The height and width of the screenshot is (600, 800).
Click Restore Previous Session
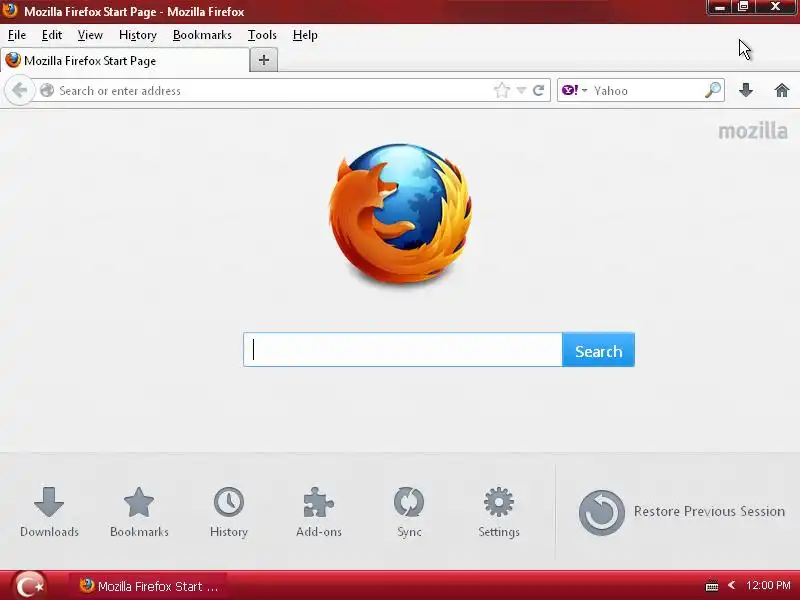(x=682, y=512)
